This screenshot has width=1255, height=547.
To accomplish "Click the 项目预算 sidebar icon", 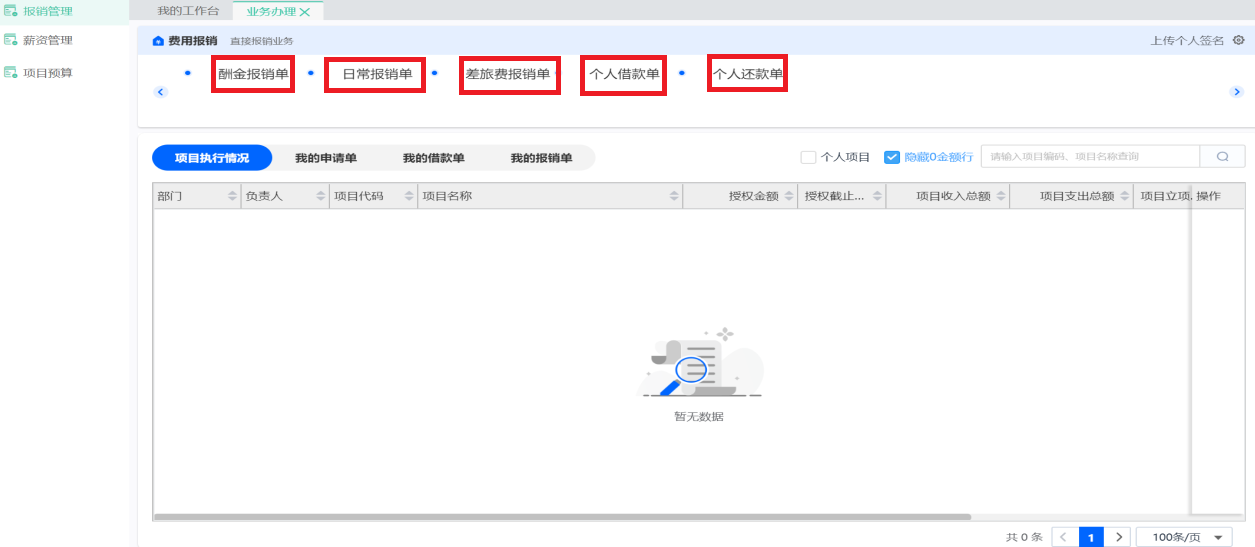I will [x=11, y=73].
